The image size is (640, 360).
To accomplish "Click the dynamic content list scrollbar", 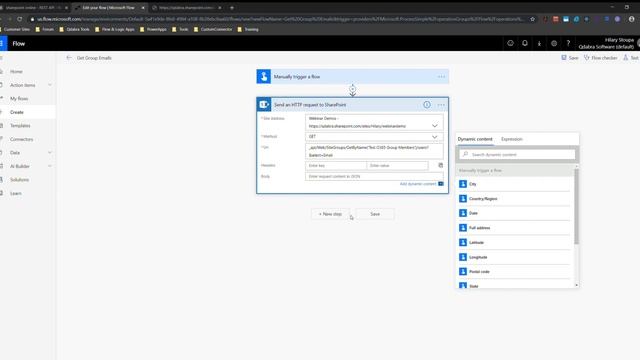I will click(x=576, y=207).
